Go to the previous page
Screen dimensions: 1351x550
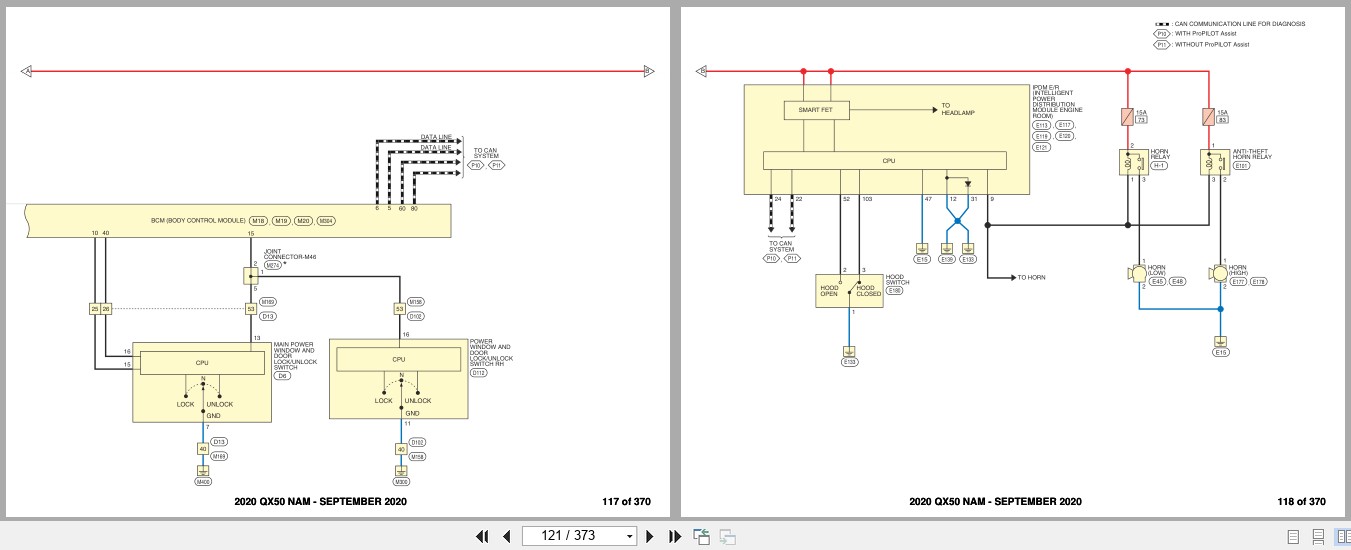pos(507,536)
